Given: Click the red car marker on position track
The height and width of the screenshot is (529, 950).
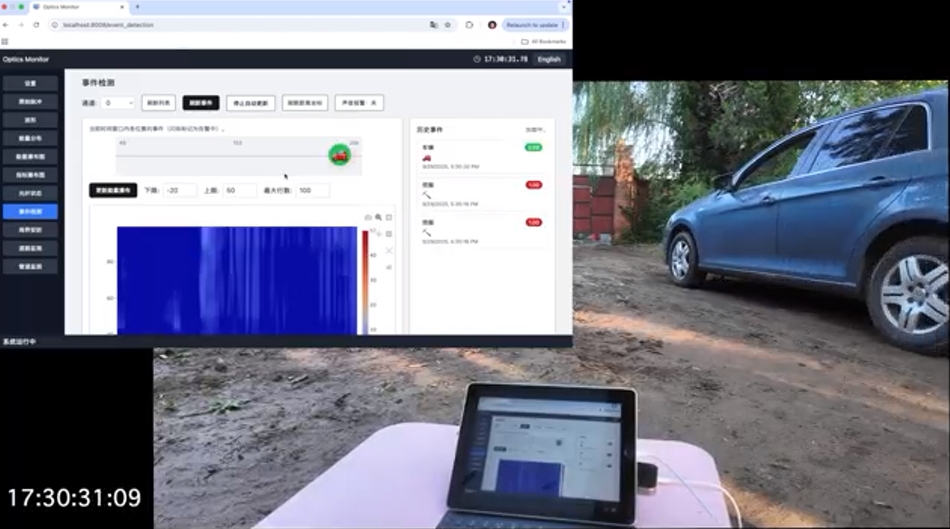Looking at the screenshot, I should coord(340,155).
